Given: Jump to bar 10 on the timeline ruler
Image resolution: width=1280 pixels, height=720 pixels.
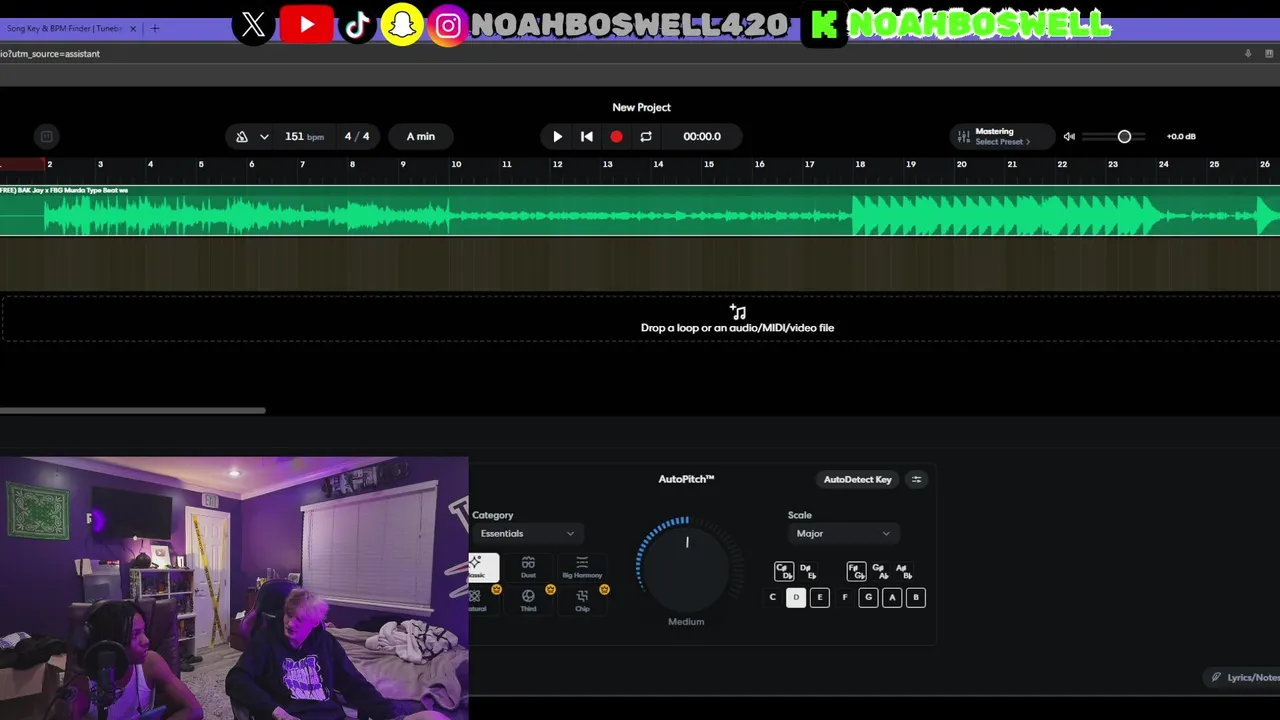Looking at the screenshot, I should click(x=456, y=164).
